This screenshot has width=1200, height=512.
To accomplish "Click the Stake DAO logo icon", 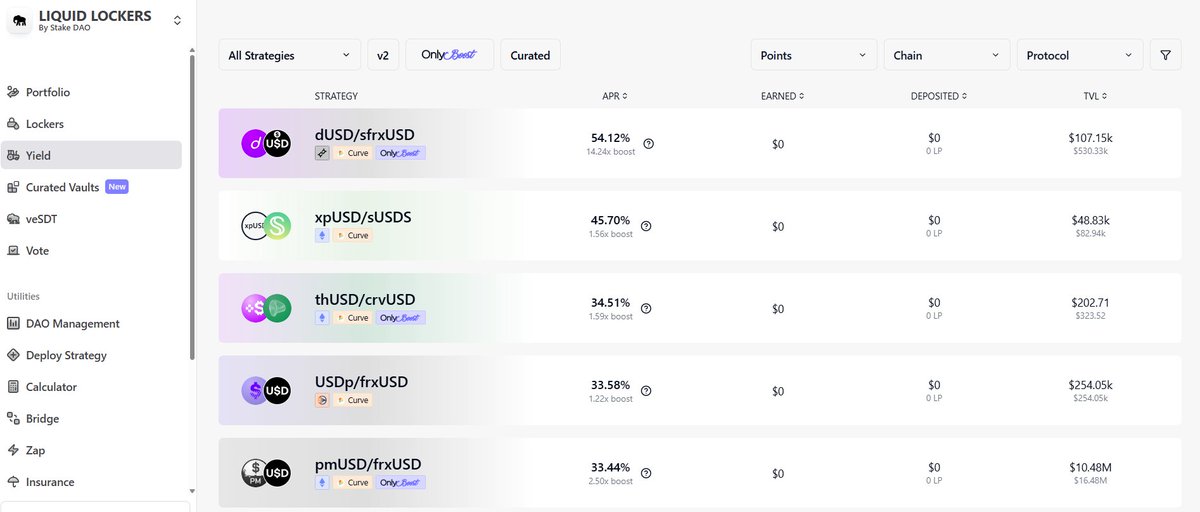I will click(19, 20).
